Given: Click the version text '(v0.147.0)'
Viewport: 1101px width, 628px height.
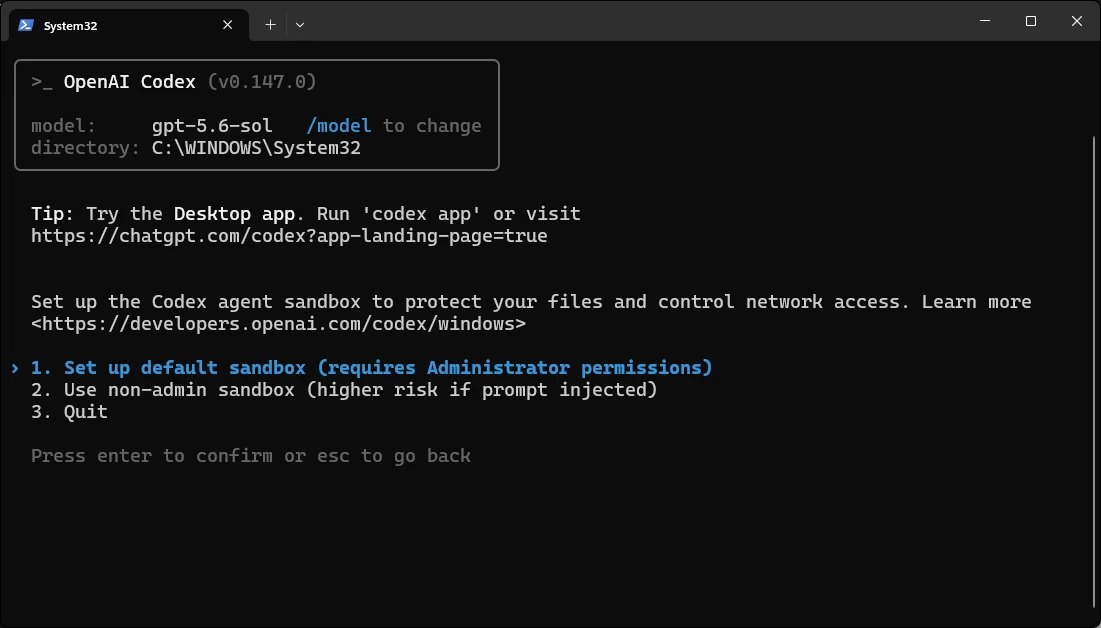Looking at the screenshot, I should pos(262,81).
